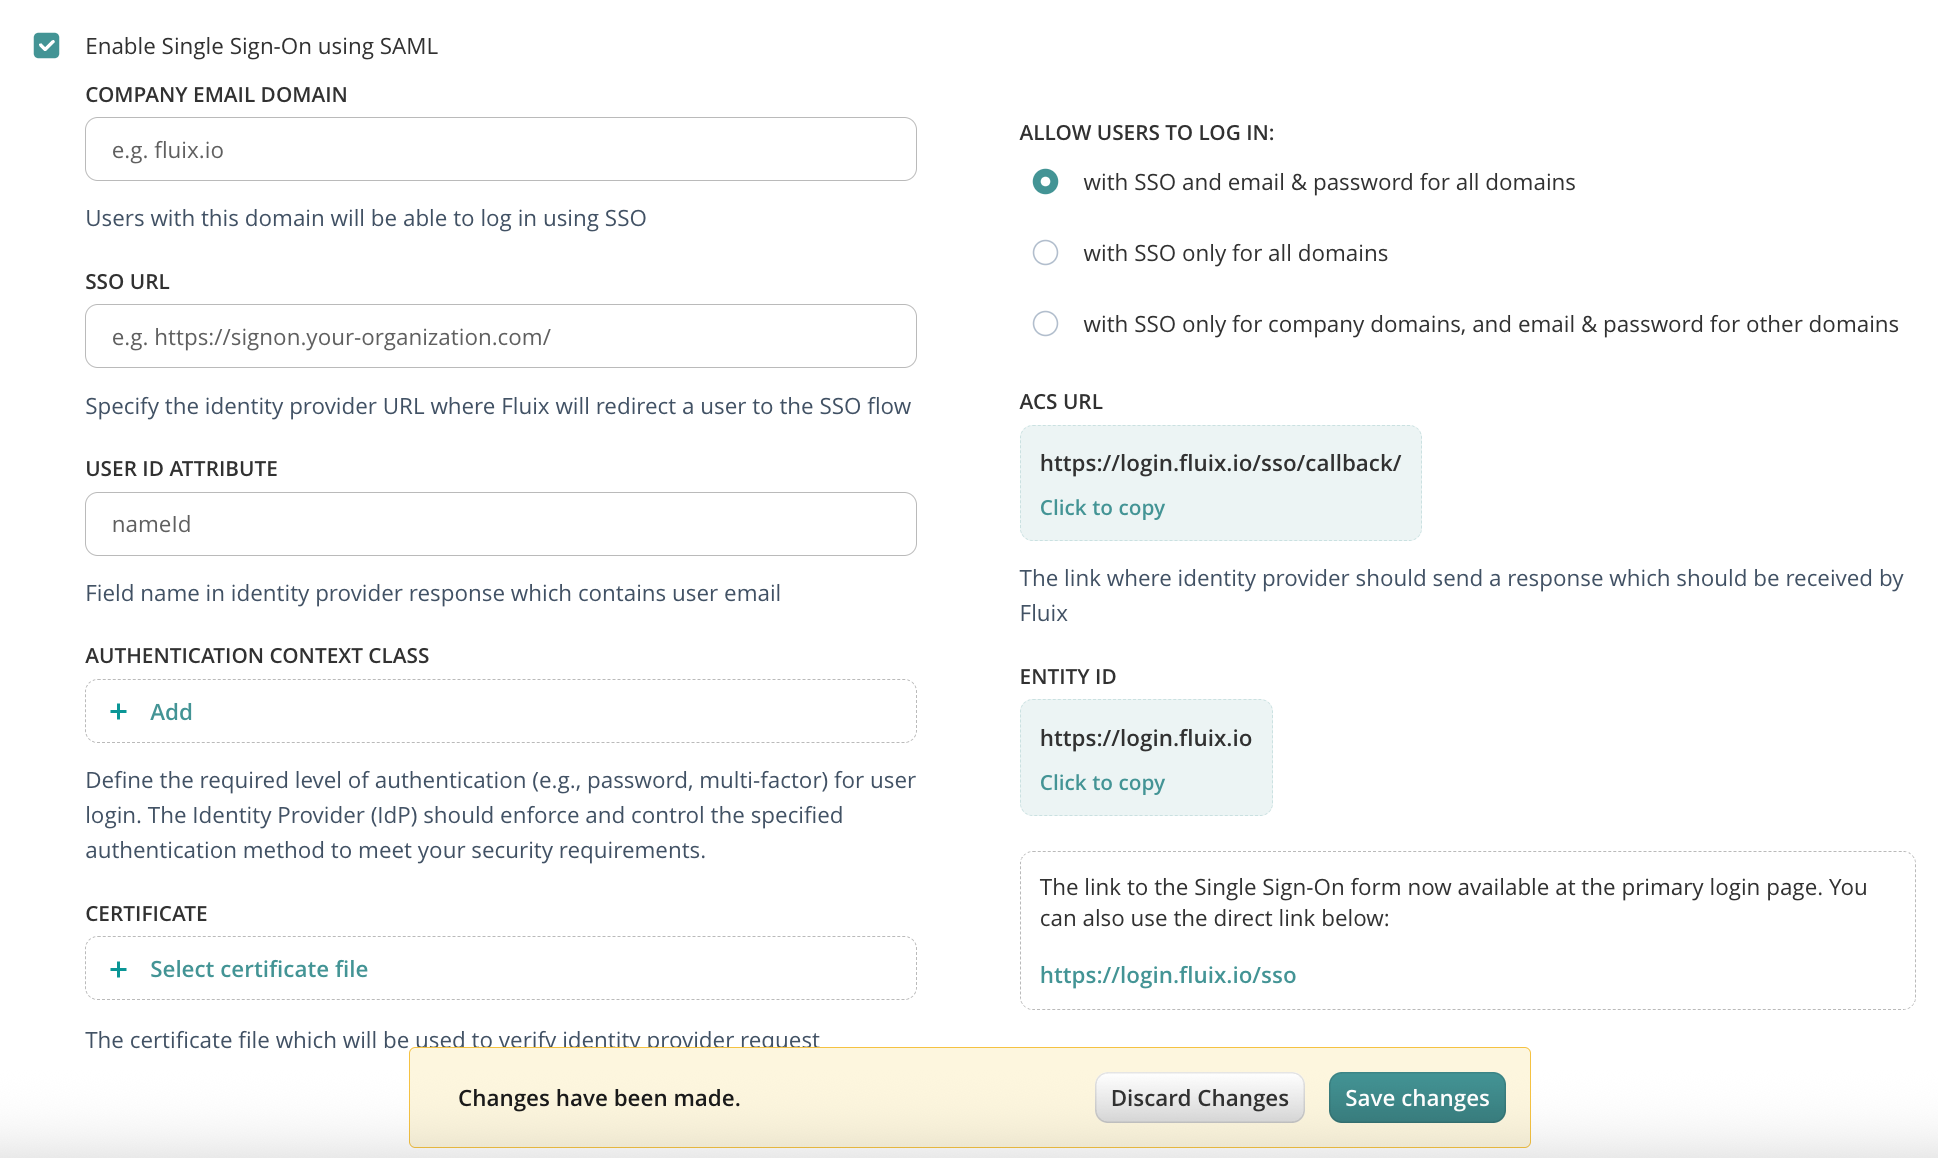1938x1158 pixels.
Task: Click into the SSO URL input
Action: tap(500, 337)
